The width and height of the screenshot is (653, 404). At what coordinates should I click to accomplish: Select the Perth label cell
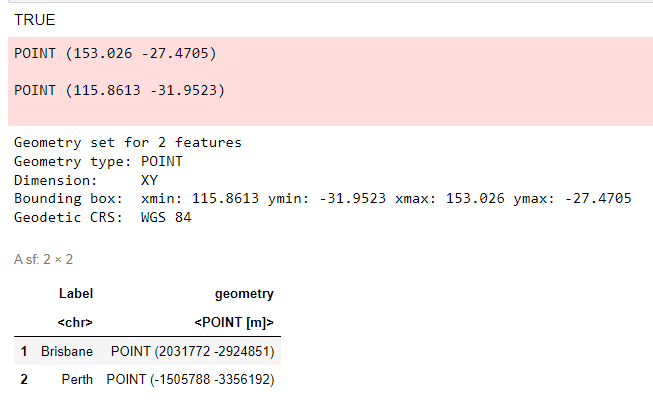pos(76,380)
